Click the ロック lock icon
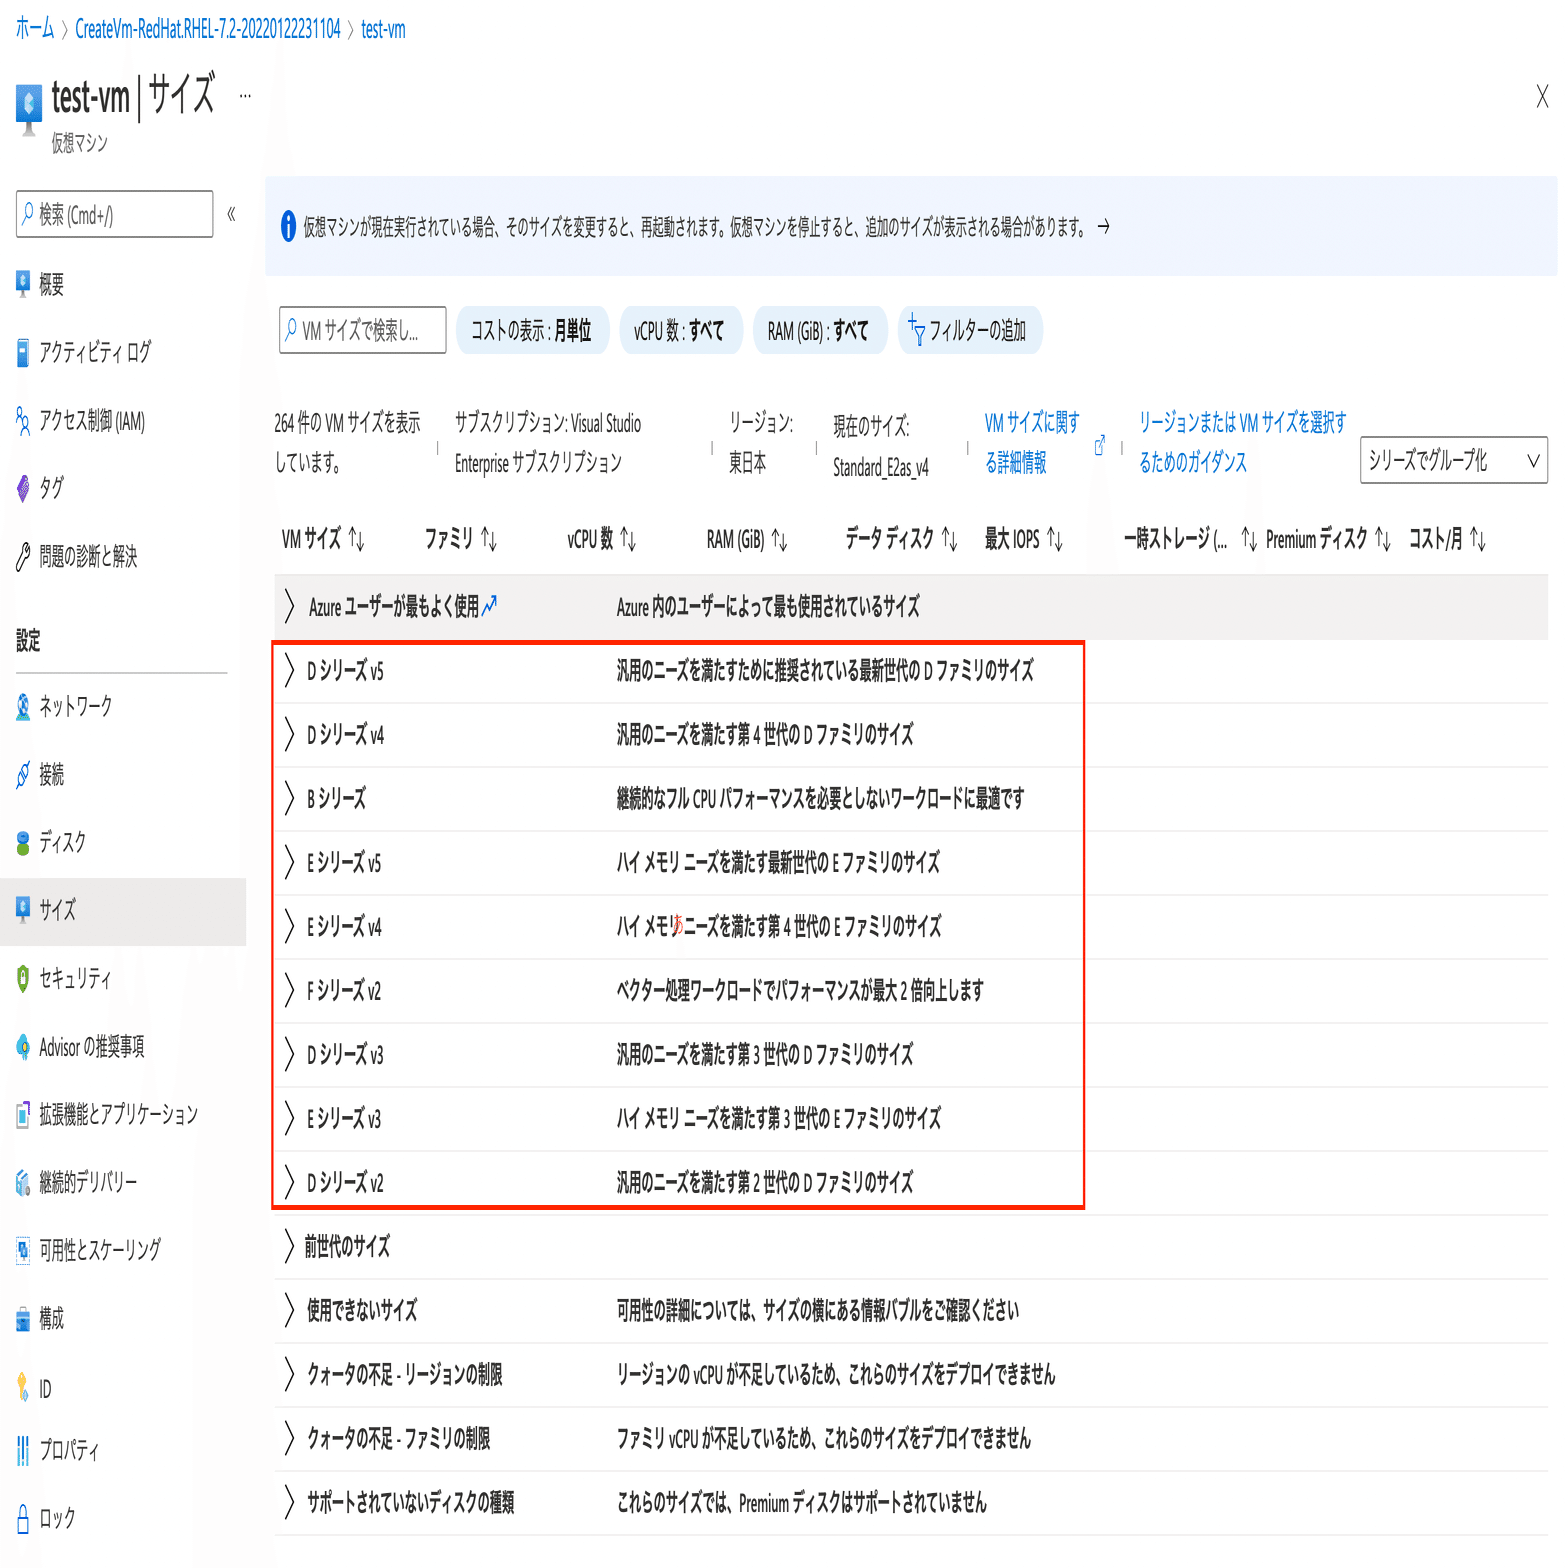 point(23,1518)
